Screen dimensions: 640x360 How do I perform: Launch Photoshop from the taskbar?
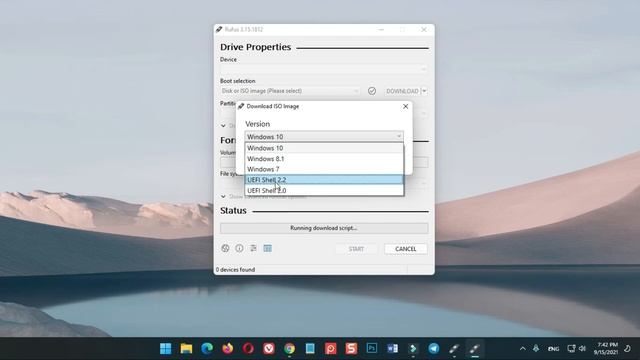(371, 349)
